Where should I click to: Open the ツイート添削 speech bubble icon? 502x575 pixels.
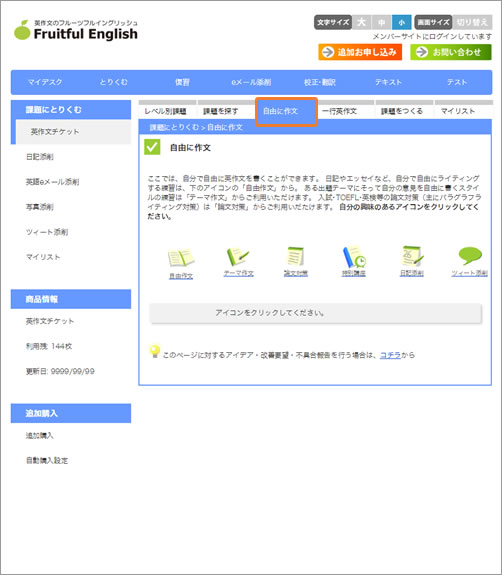[470, 256]
